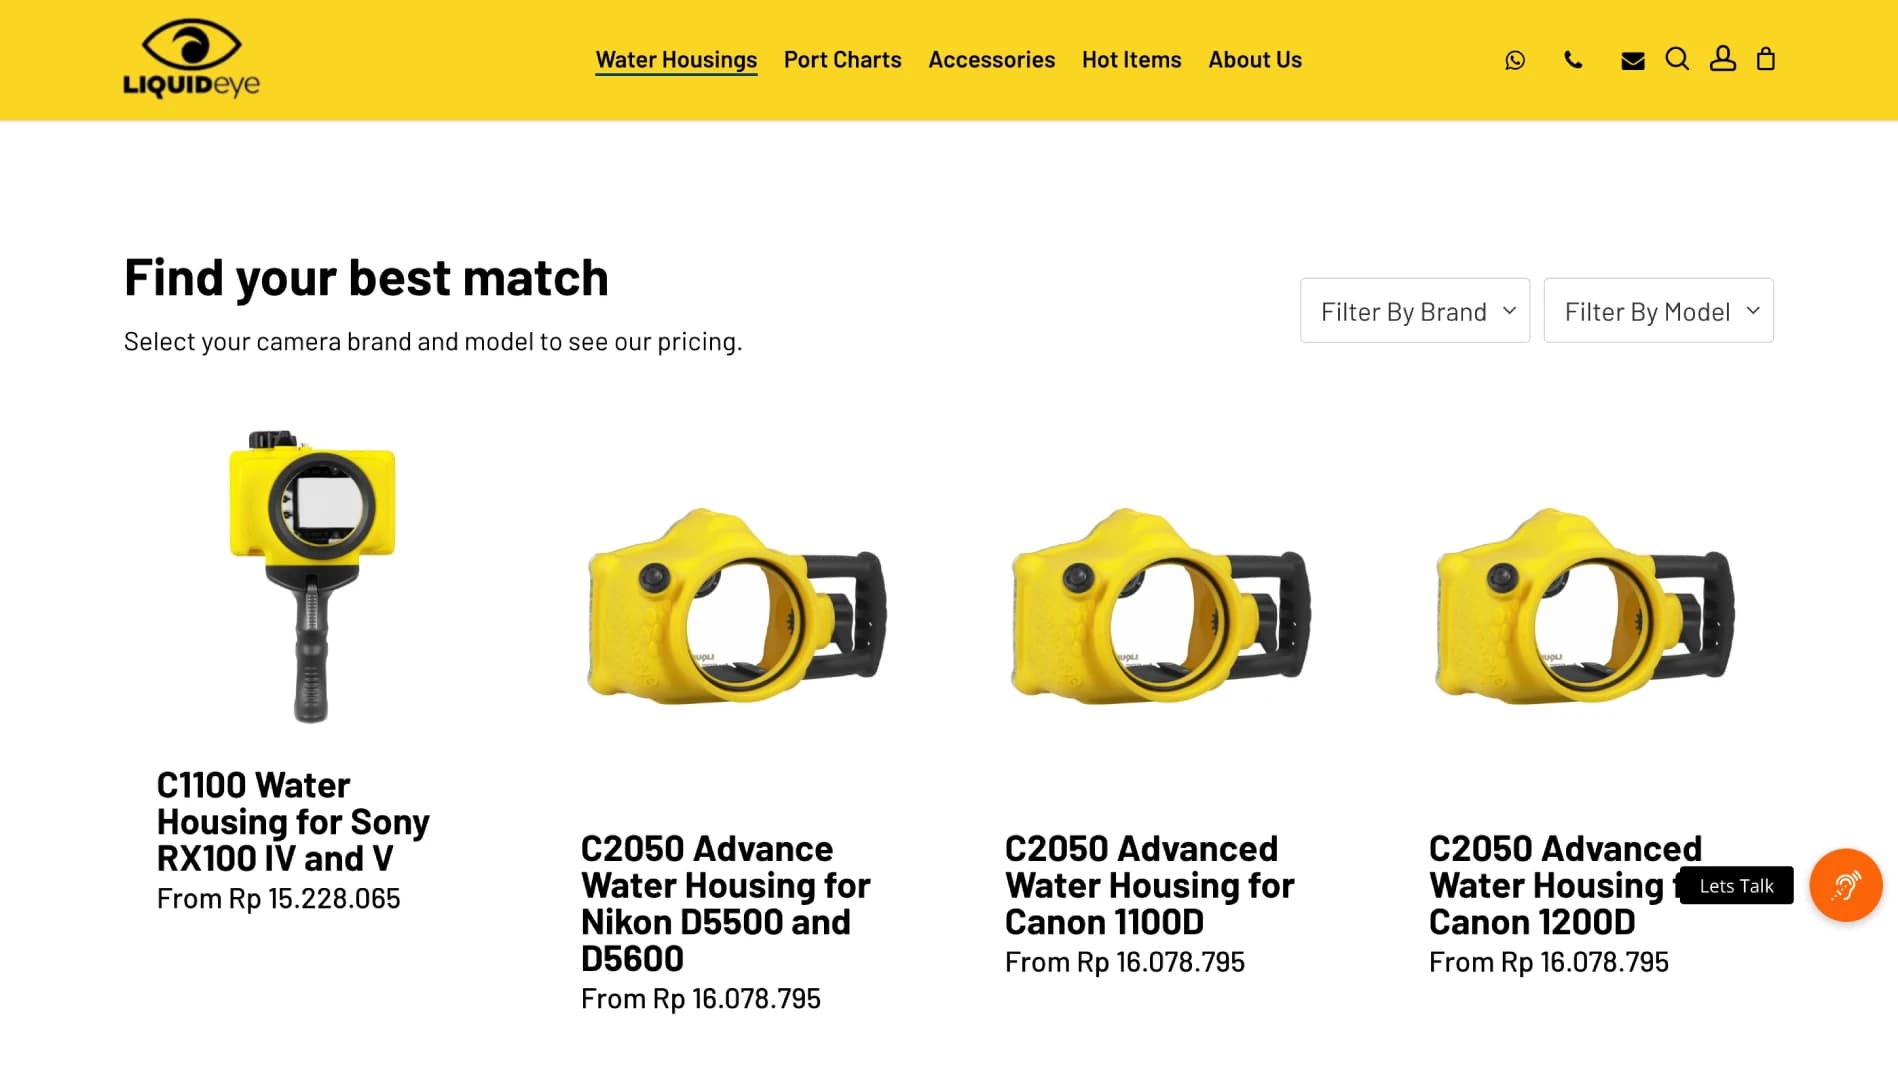
Task: Click C1100 Water Housing for Sony title
Action: 292,821
